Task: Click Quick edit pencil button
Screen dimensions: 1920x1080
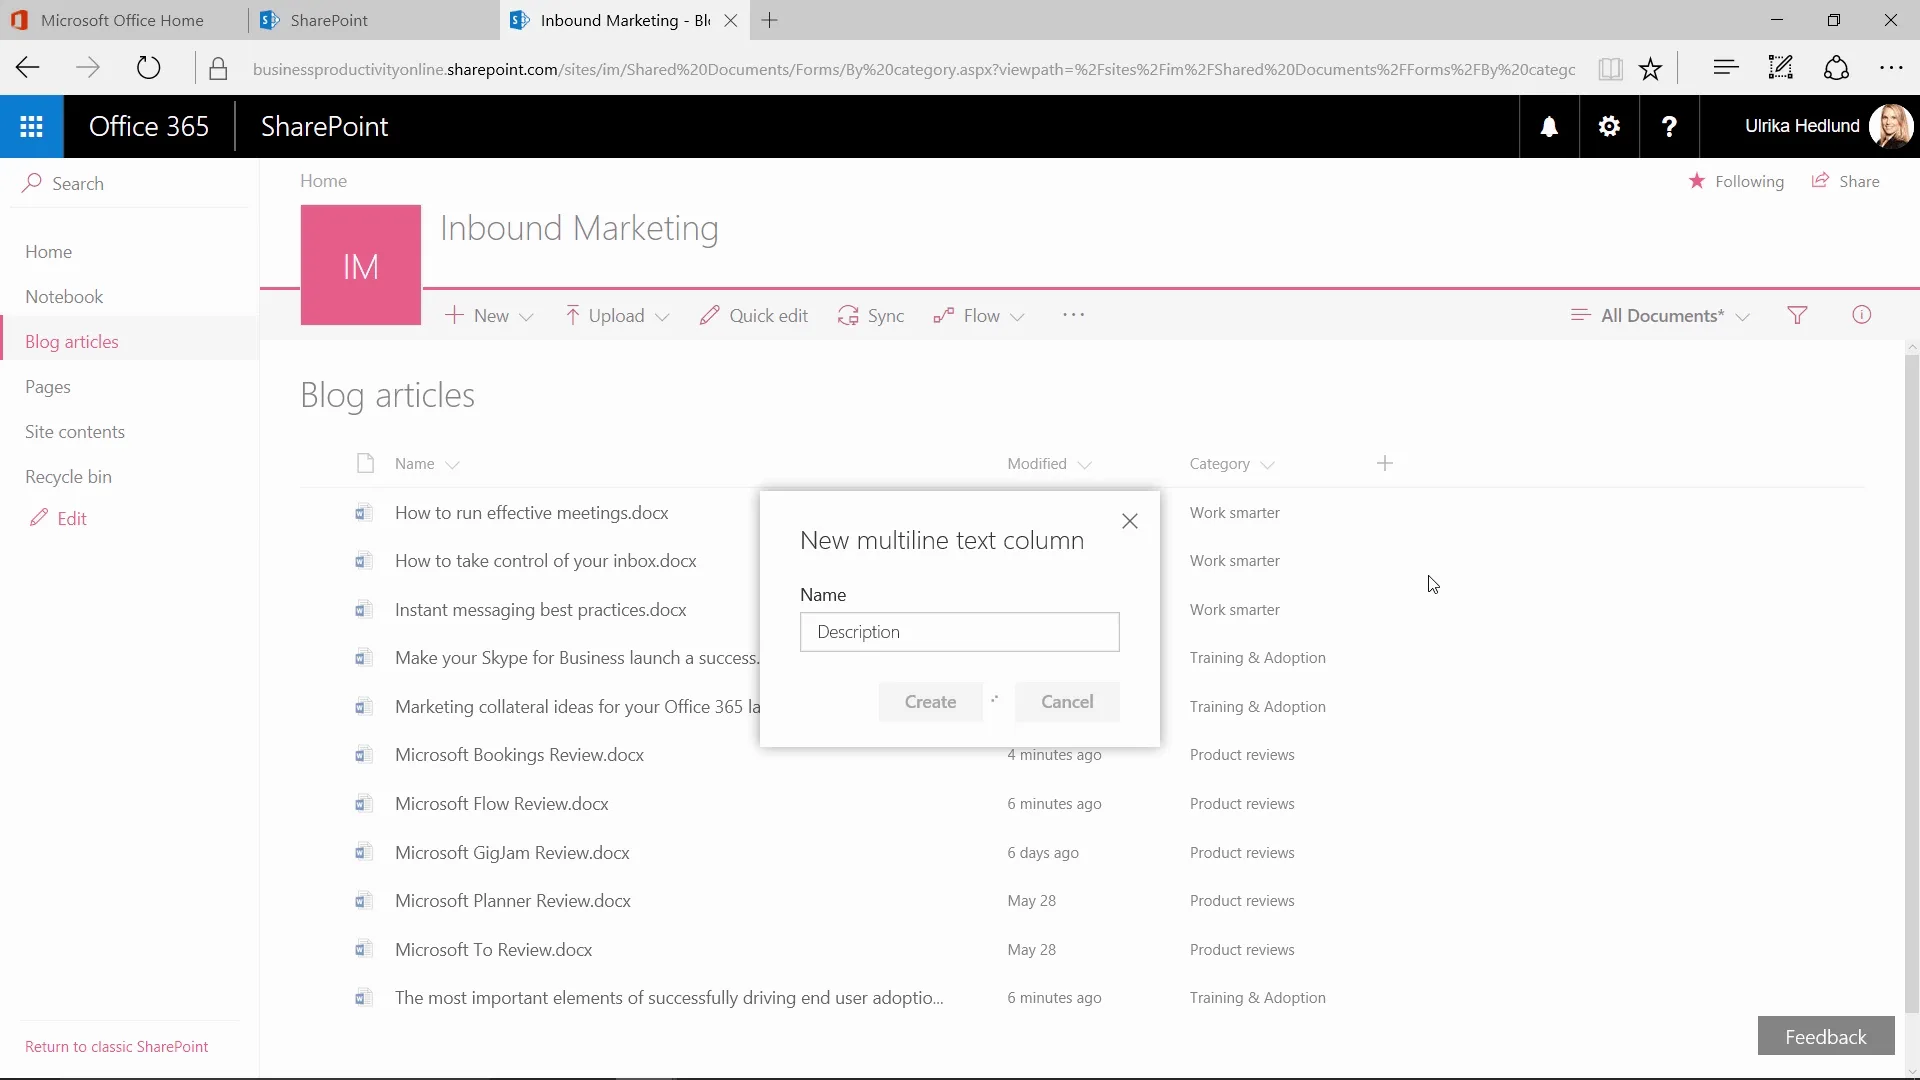Action: 754,316
